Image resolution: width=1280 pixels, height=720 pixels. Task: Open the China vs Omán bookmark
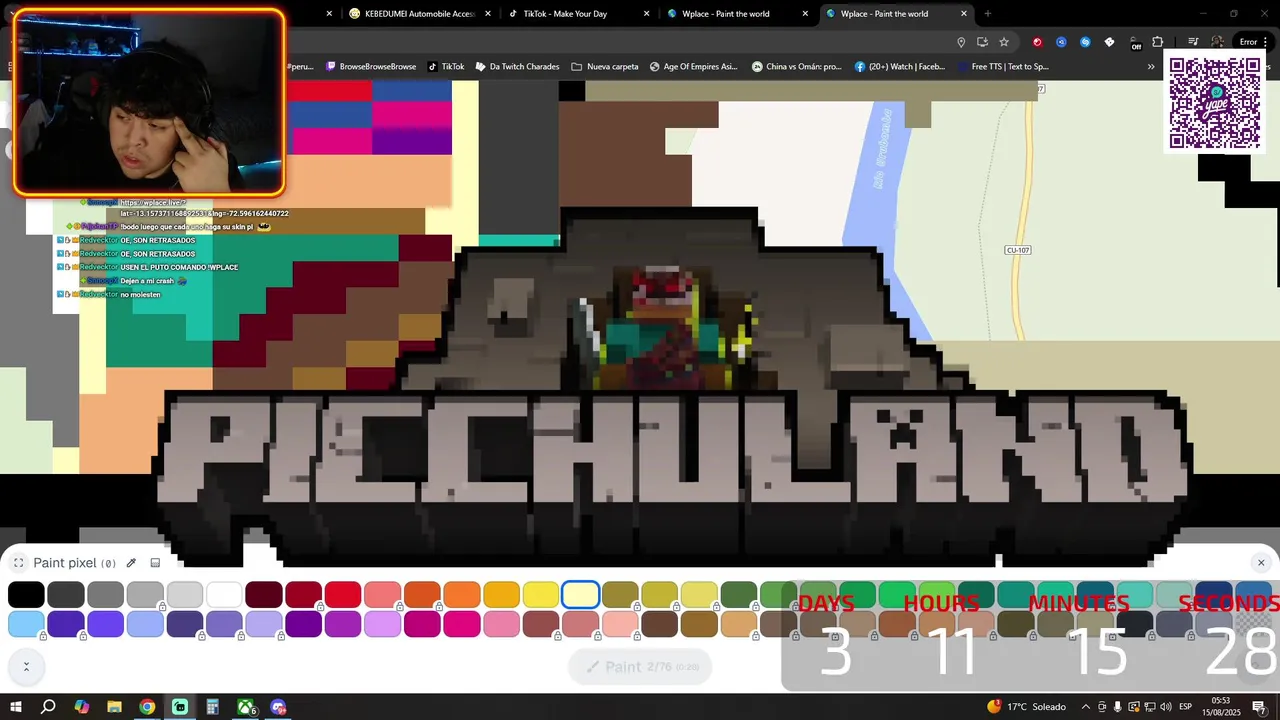(x=796, y=67)
